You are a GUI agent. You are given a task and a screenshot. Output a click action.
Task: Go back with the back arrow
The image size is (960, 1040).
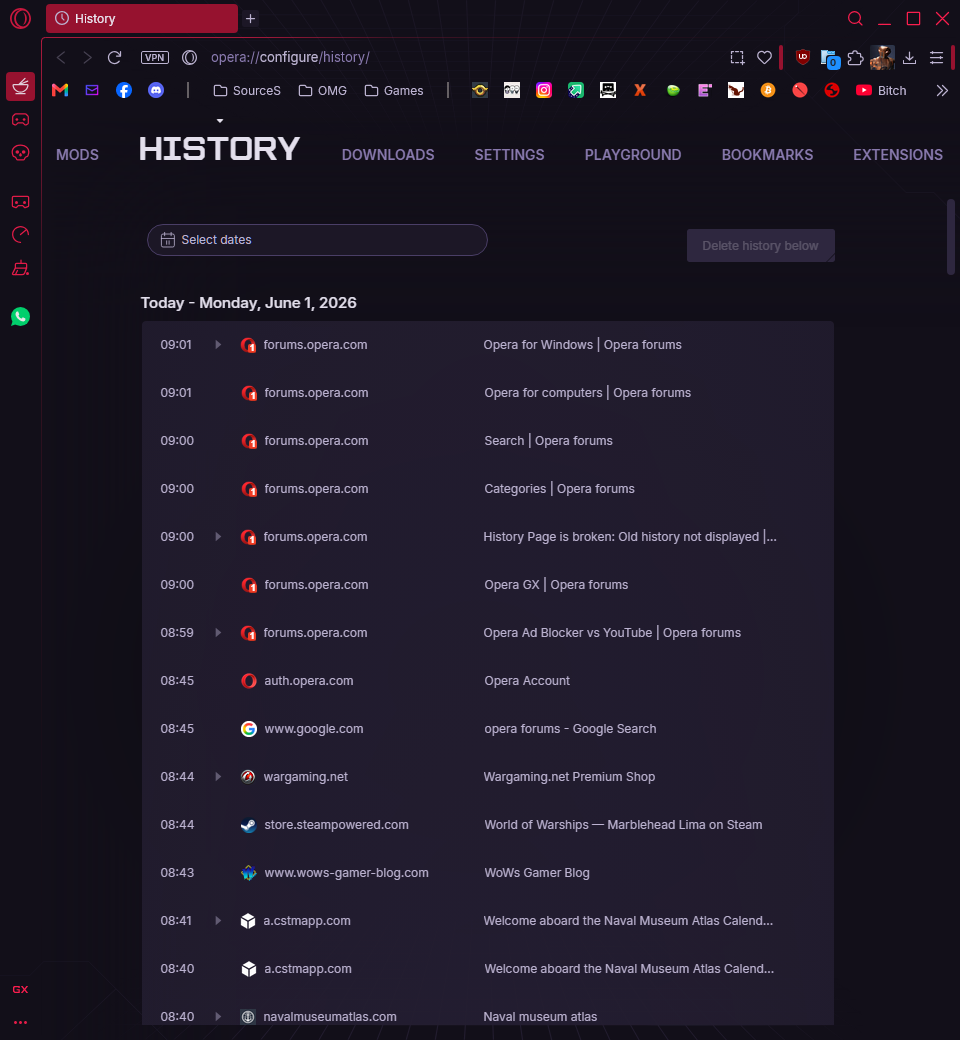(61, 58)
